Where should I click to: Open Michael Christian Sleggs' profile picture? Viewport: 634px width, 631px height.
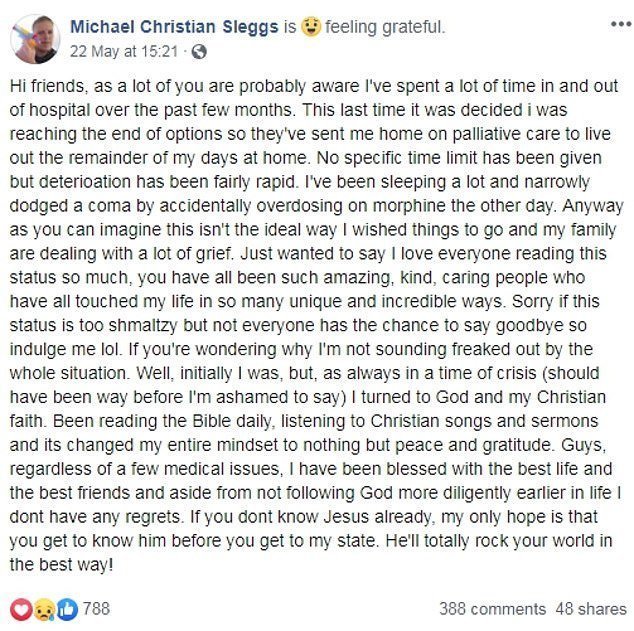pos(33,37)
